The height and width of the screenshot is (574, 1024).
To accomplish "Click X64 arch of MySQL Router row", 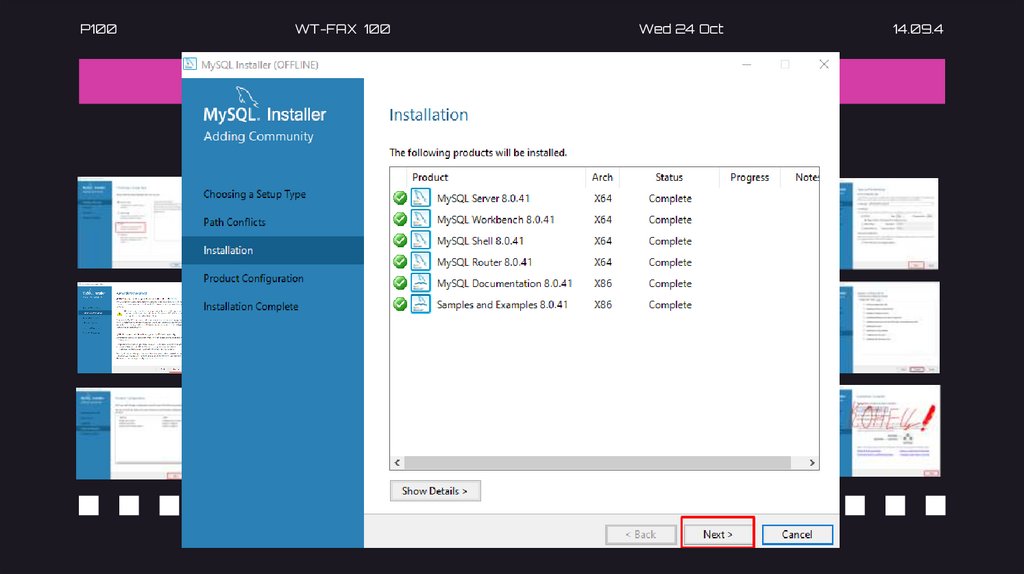I will click(x=603, y=262).
